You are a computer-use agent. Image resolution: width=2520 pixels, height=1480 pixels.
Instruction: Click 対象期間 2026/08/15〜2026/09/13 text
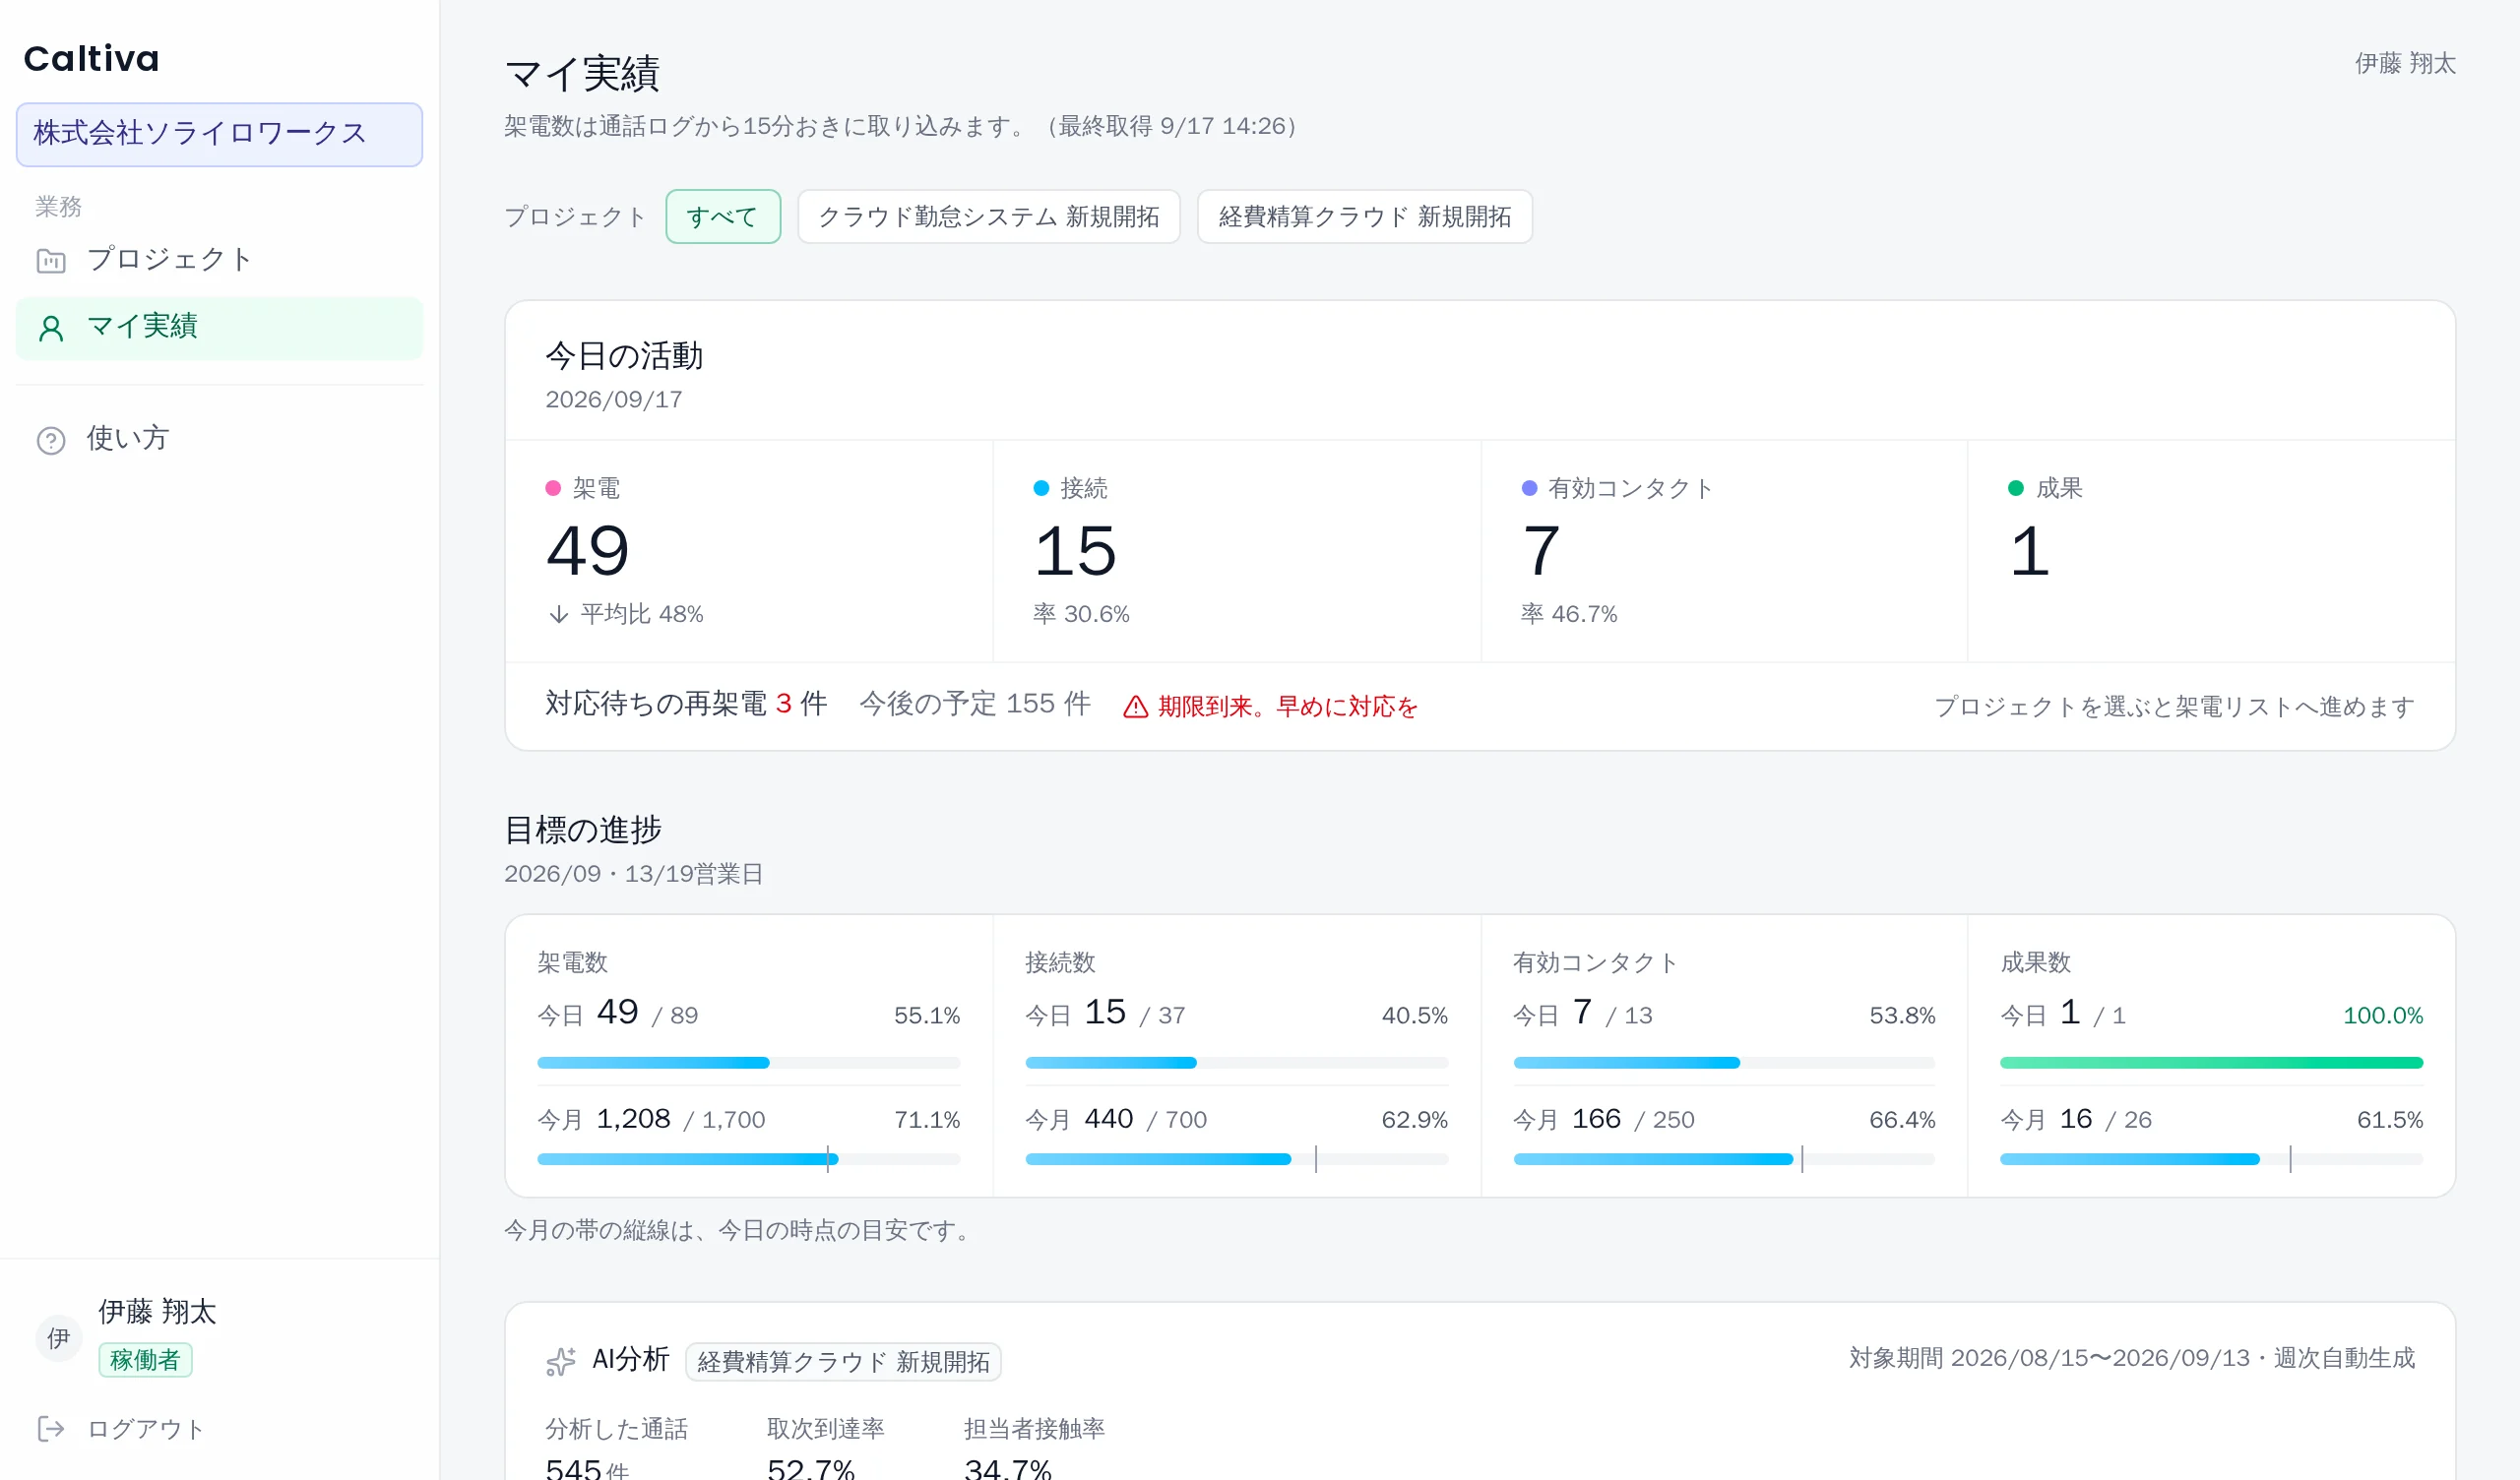pos(2049,1358)
